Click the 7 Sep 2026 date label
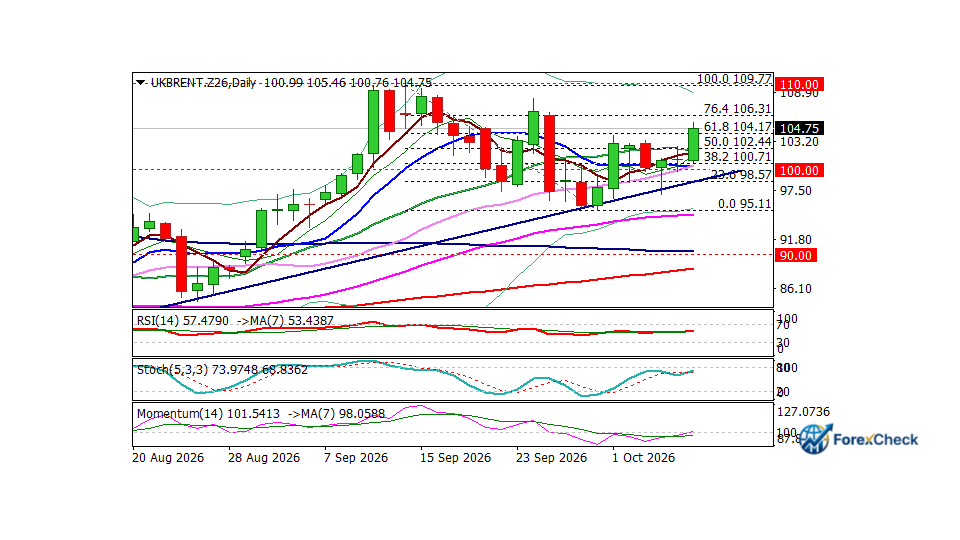This screenshot has width=960, height=540. [x=356, y=457]
